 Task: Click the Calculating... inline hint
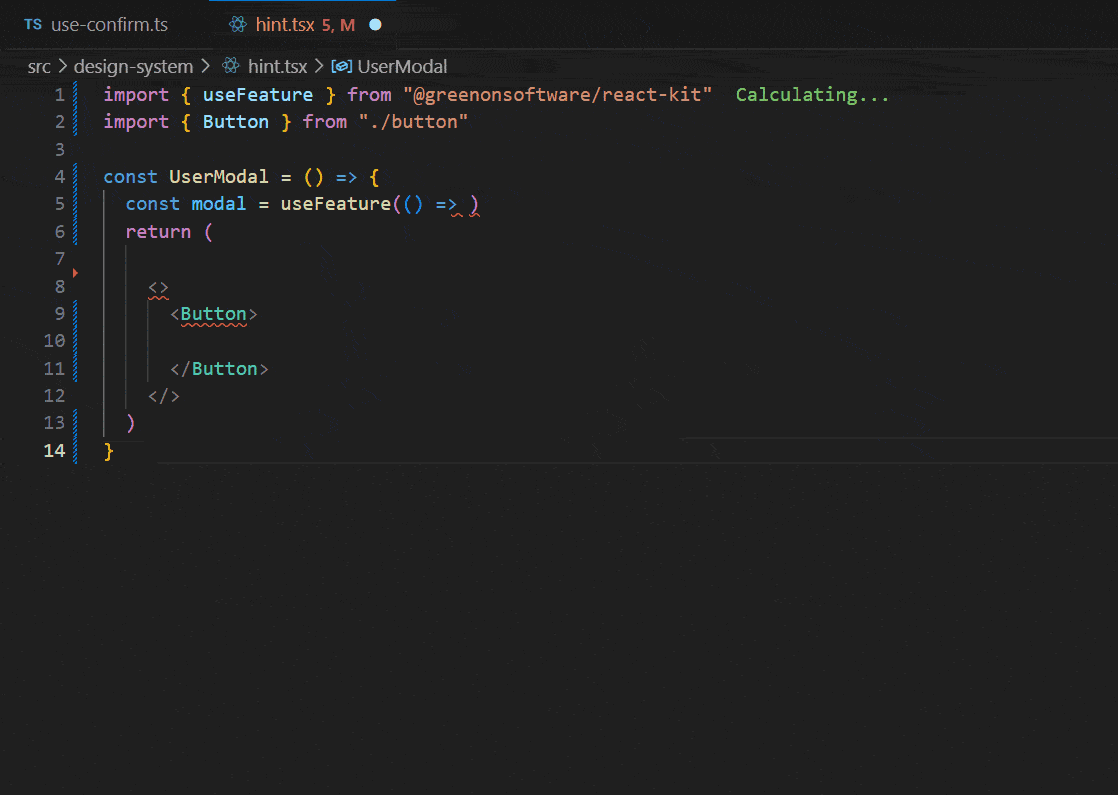(x=812, y=95)
